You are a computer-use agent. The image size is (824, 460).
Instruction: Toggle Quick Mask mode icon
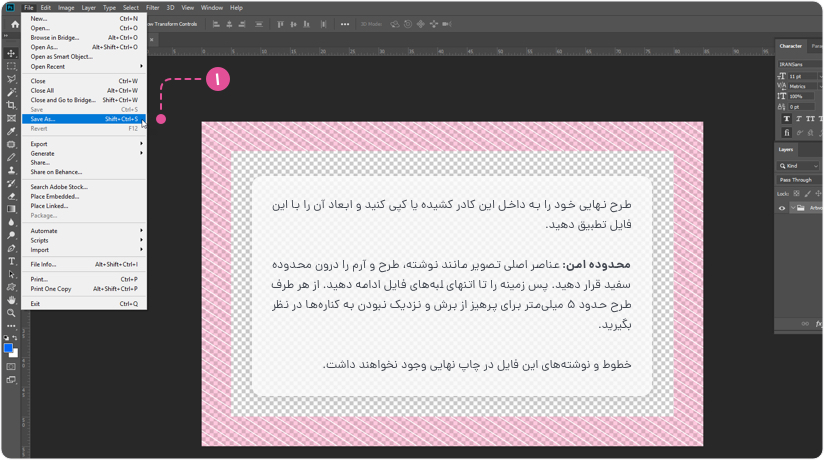11,367
